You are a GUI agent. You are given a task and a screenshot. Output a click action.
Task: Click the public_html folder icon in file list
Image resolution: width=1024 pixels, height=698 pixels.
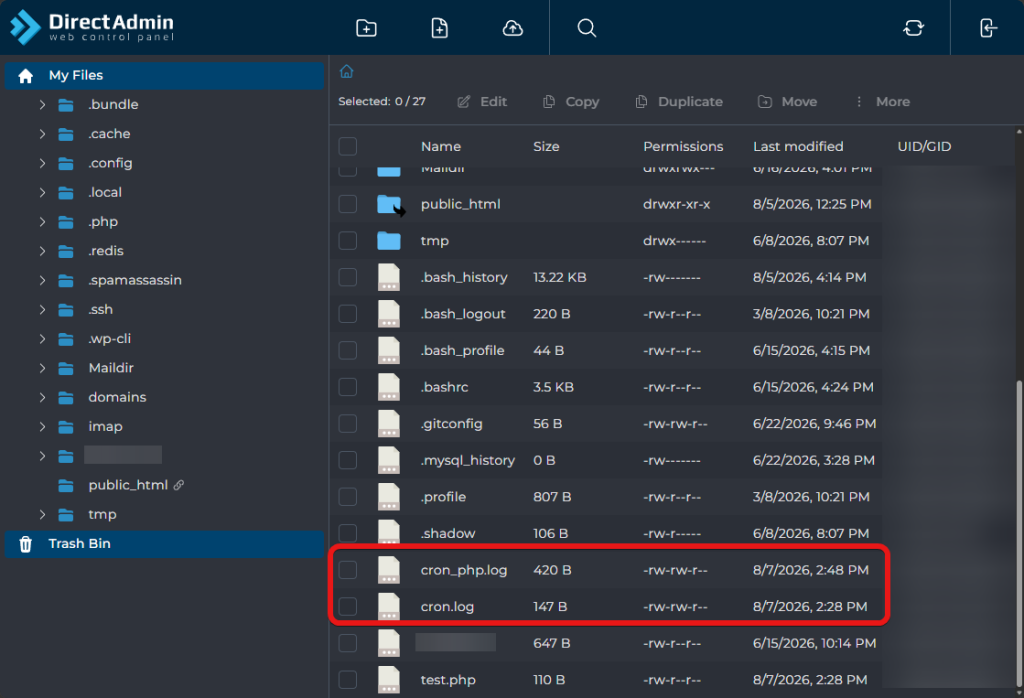coord(389,204)
